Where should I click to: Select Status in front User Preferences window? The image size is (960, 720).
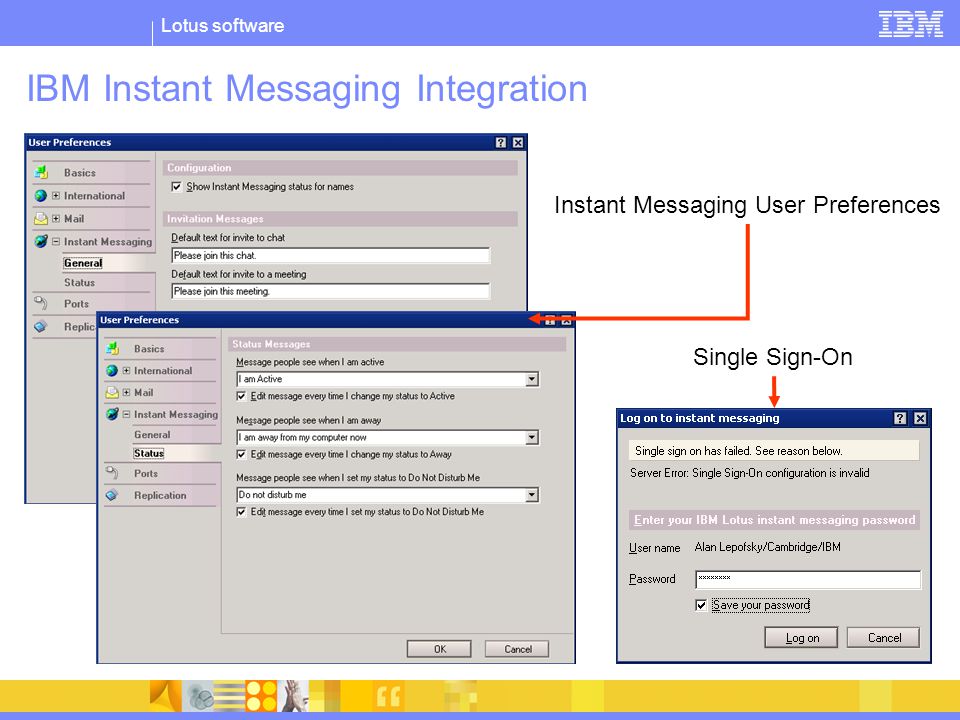point(149,453)
